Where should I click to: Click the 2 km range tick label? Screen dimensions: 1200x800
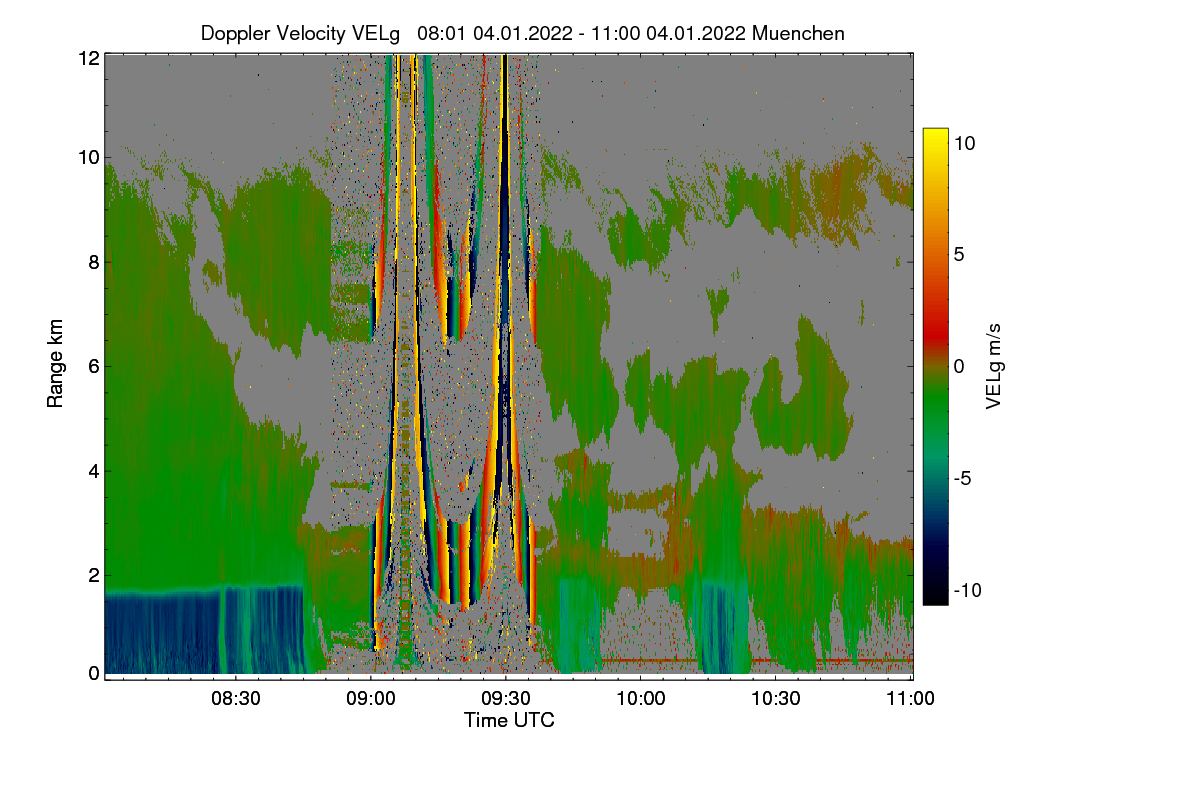(x=93, y=575)
